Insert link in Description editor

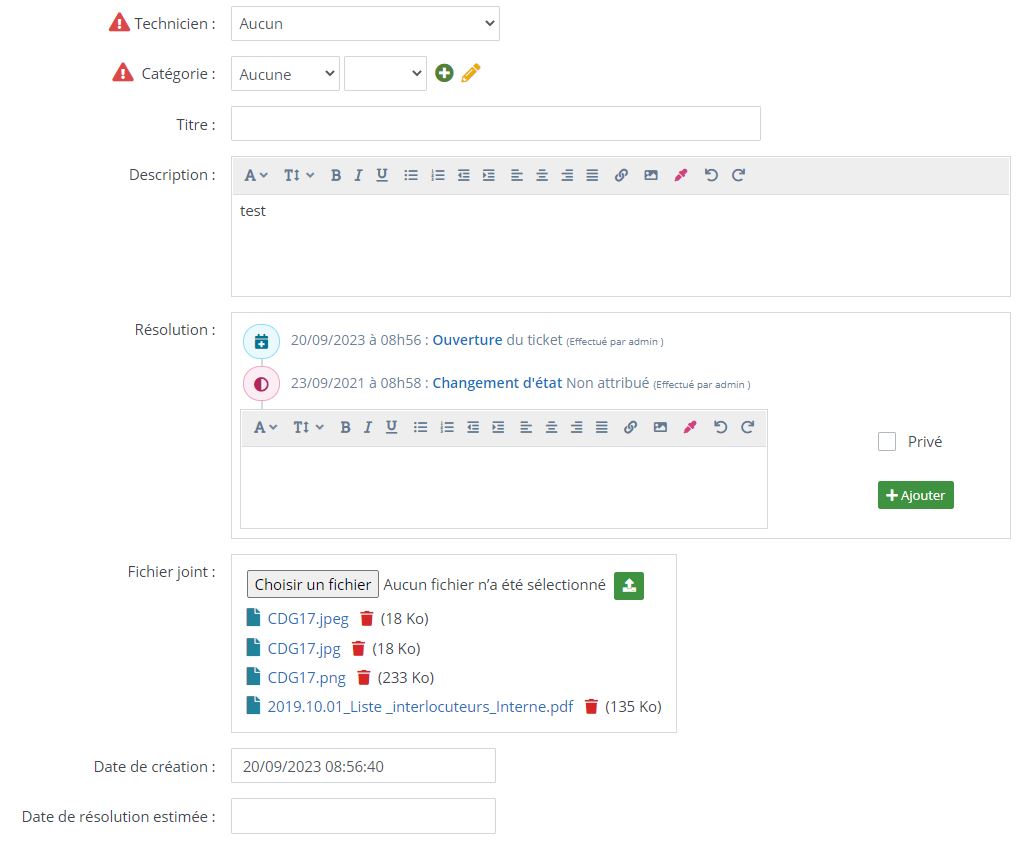(622, 175)
